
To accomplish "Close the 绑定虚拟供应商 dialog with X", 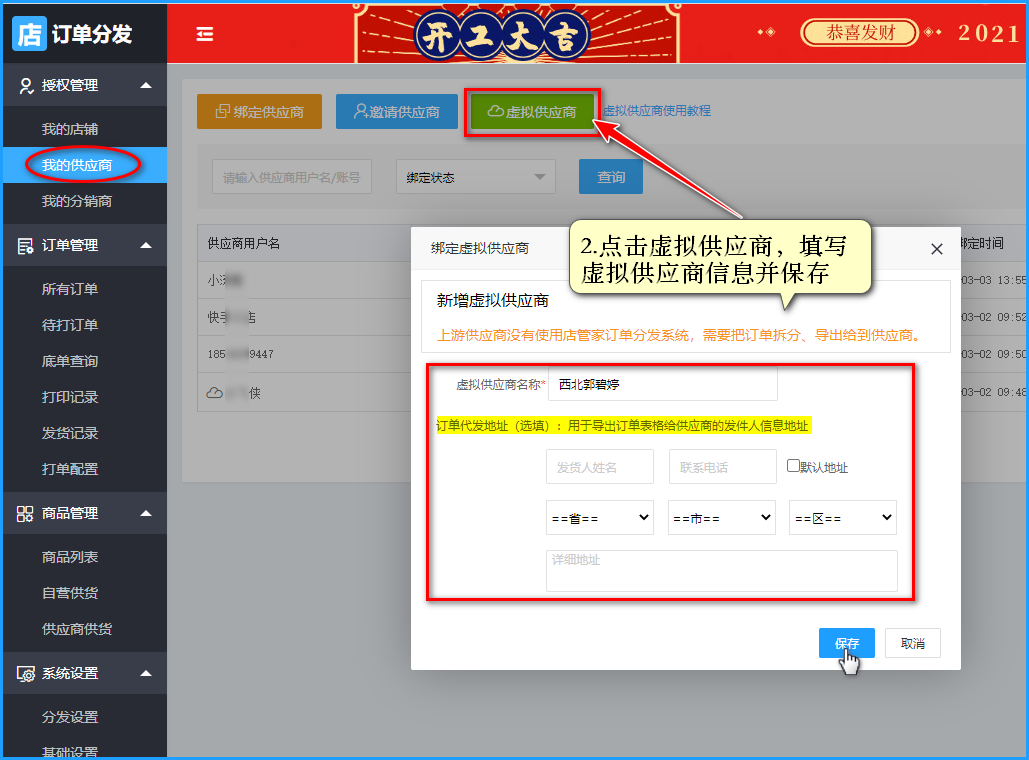I will click(936, 249).
